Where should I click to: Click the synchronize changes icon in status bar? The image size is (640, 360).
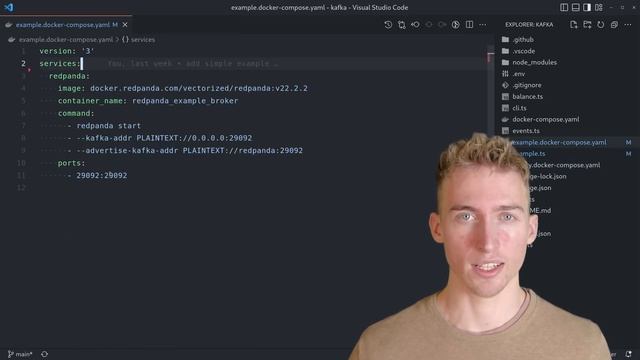(x=44, y=354)
